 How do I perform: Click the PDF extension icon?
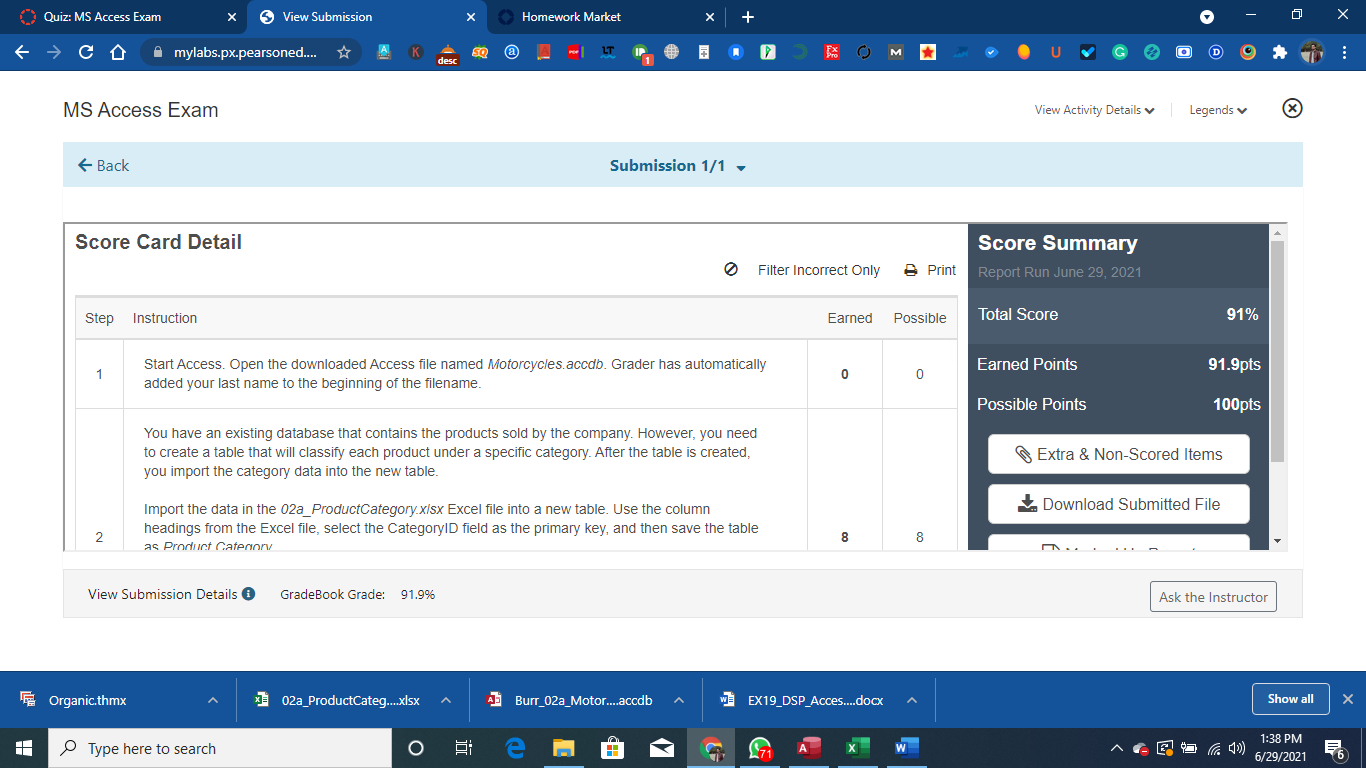coord(575,52)
